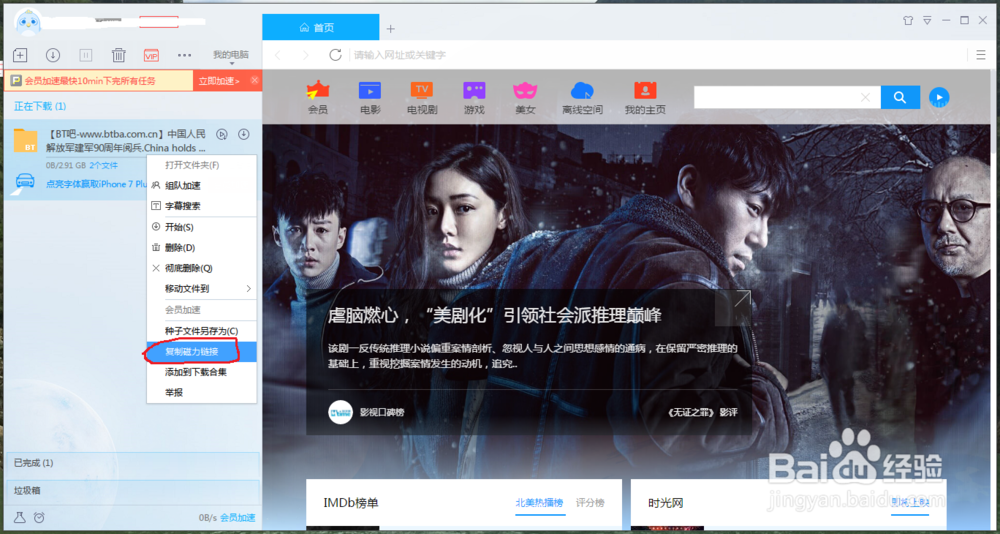Expand the 我的电脑 dropdown

231,57
